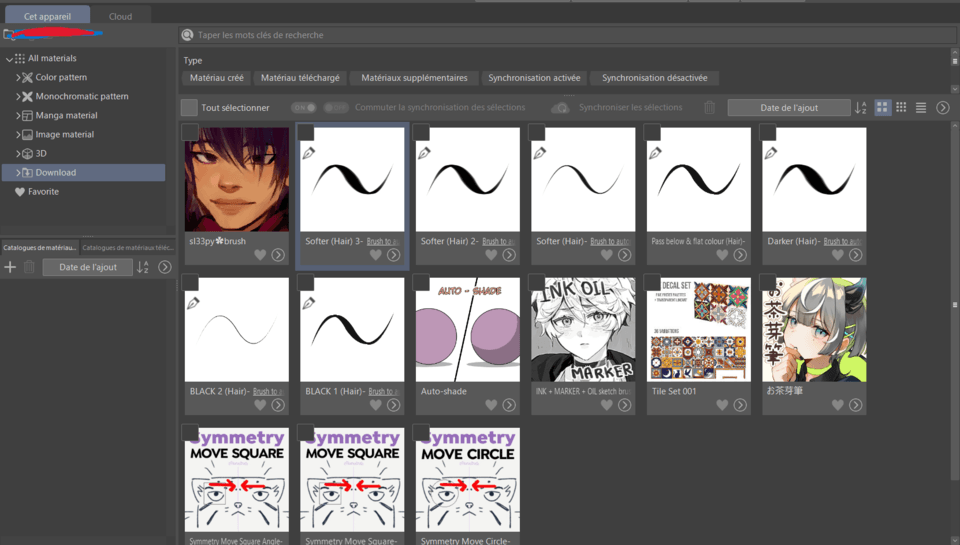This screenshot has height=545, width=960.
Task: Tick checkbox on Softer (Hair) 3 thumbnail
Action: pyautogui.click(x=306, y=132)
